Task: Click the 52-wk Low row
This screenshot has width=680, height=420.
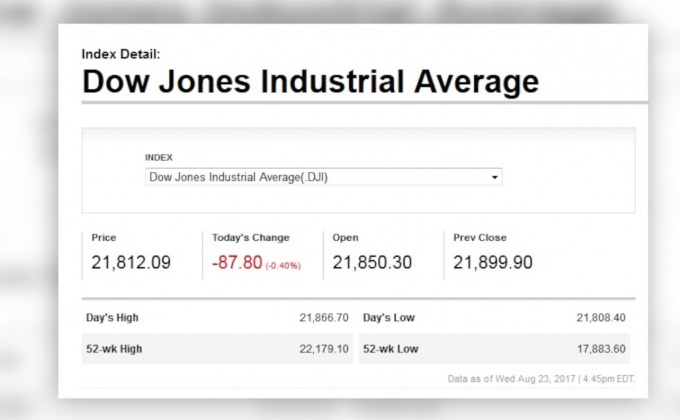Action: (495, 348)
